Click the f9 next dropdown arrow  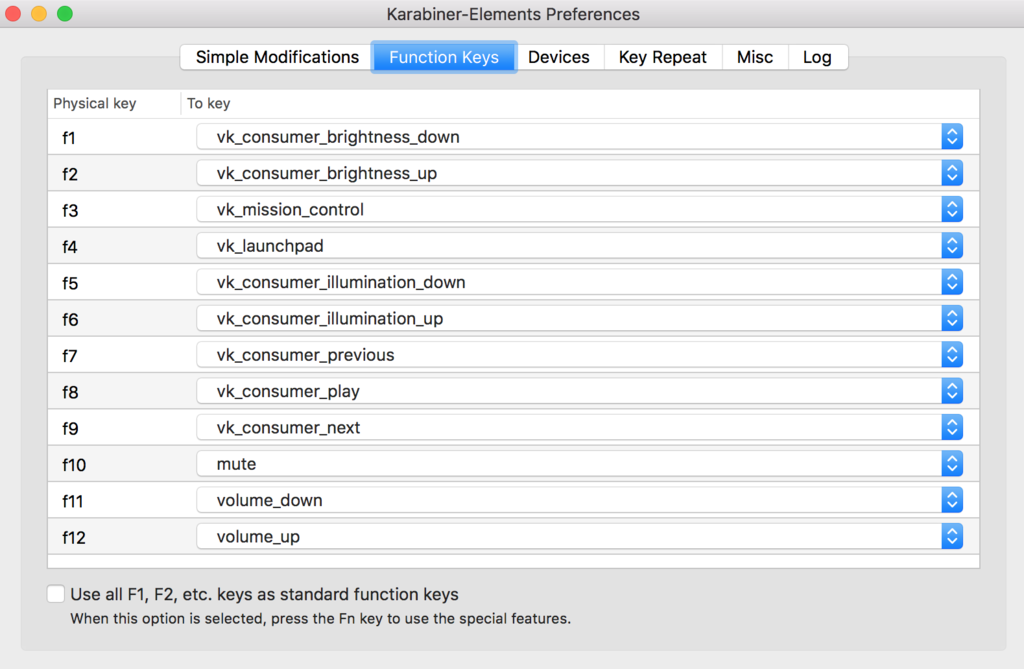(952, 427)
